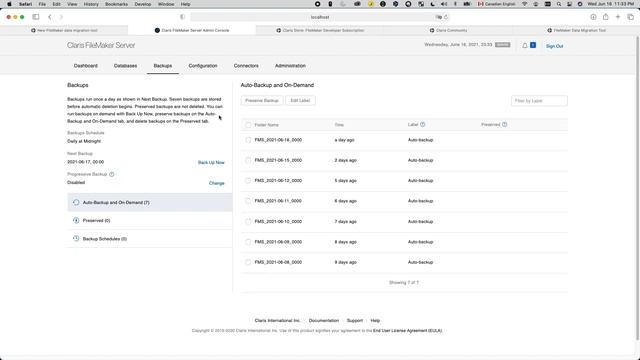Check the box for FMS_2021-06-09_0000
640x360 pixels.
tap(248, 242)
